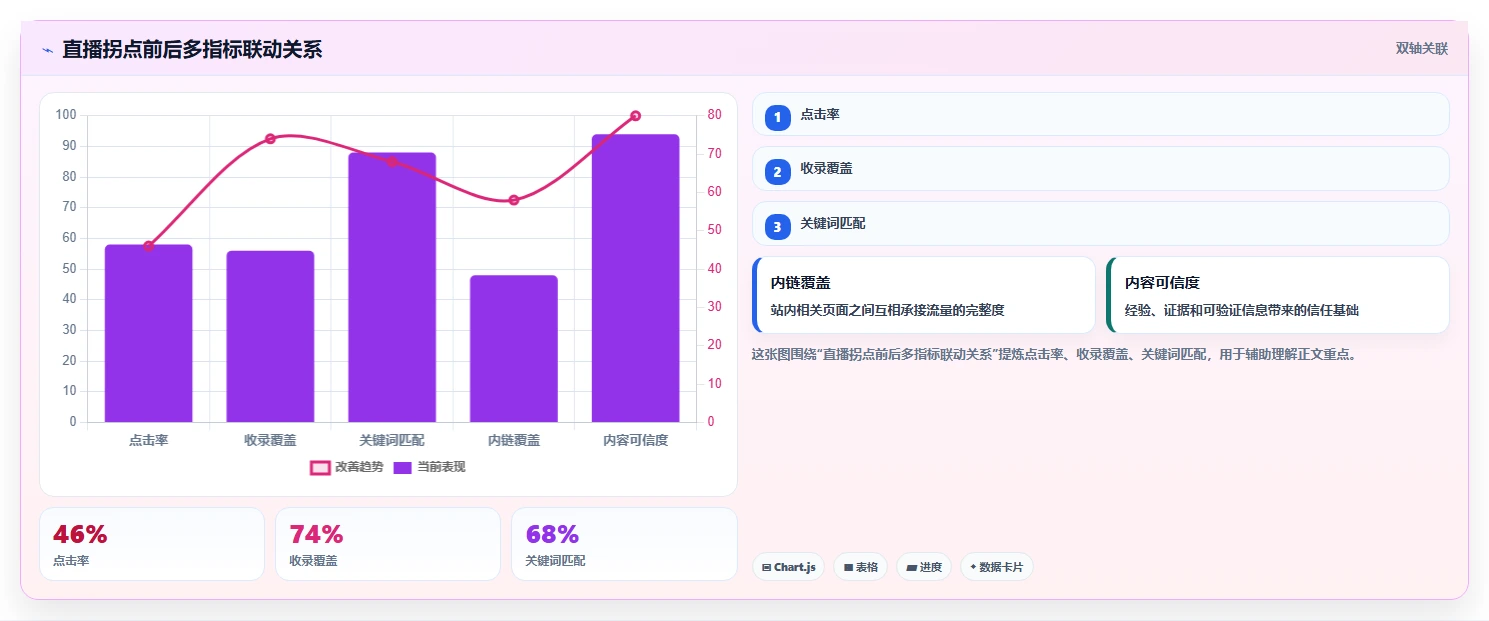Select the 关键词匹配 list row
Viewport: 1489px width, 621px height.
1100,223
